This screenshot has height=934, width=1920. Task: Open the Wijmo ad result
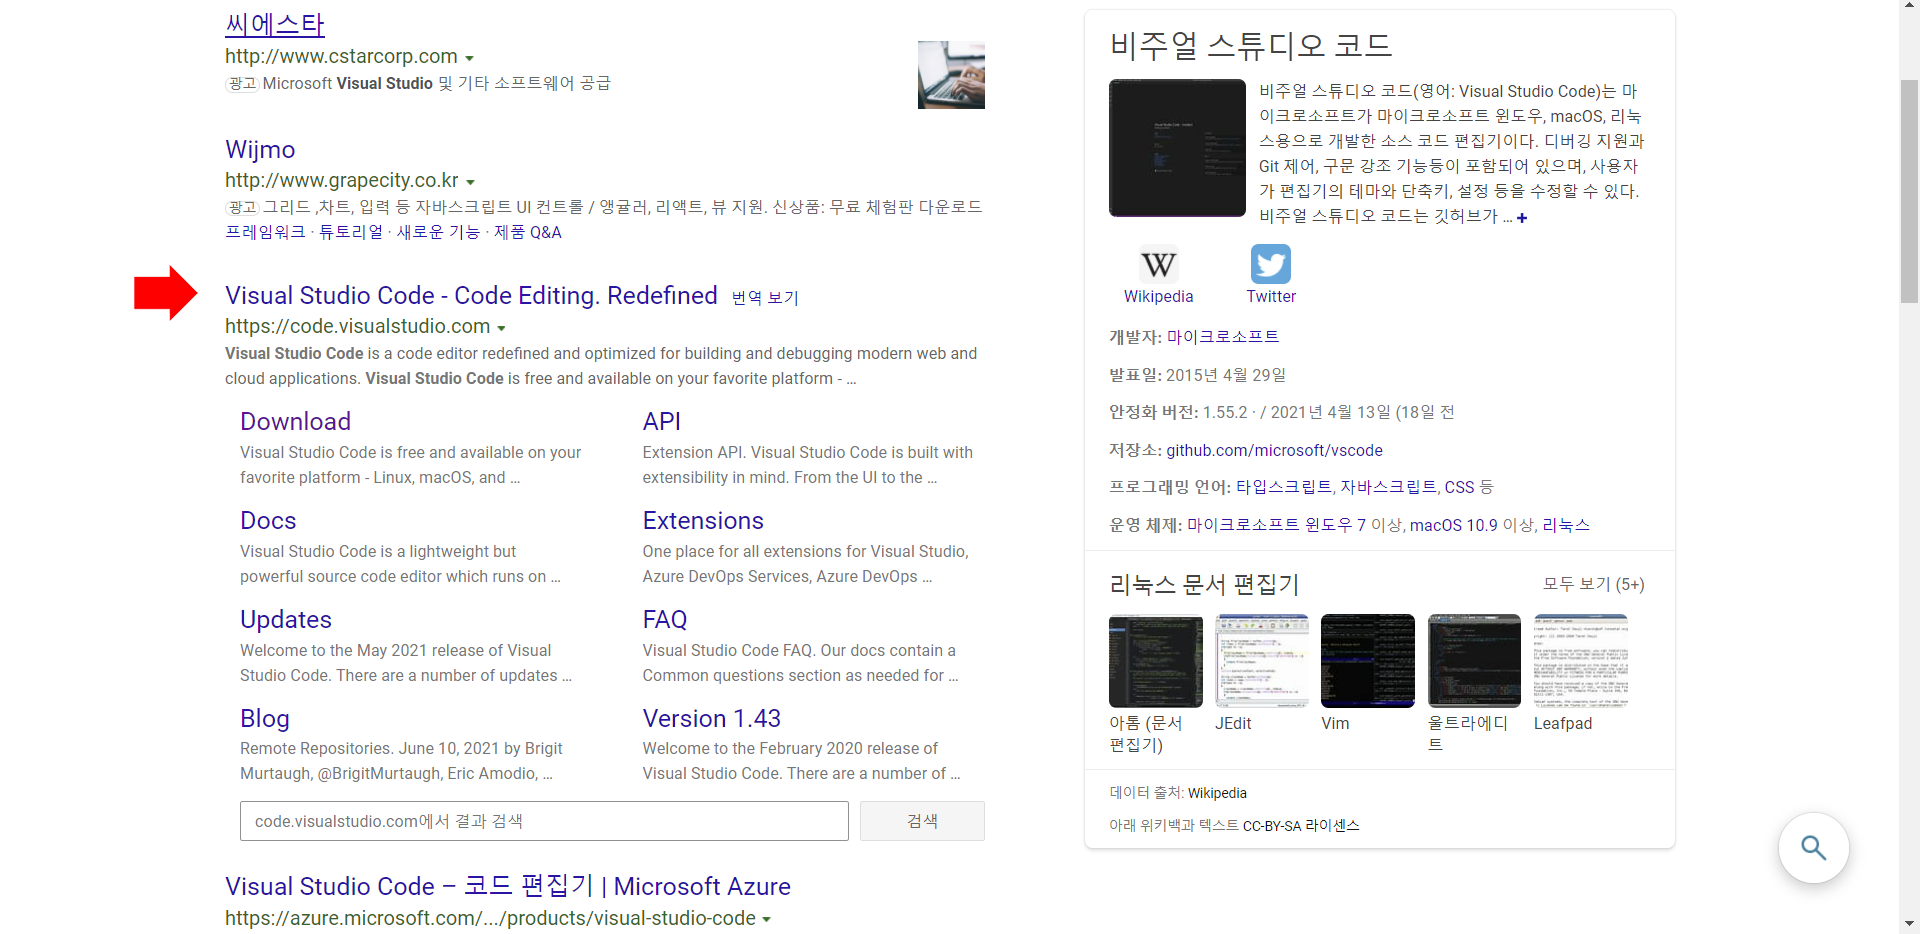(x=260, y=150)
